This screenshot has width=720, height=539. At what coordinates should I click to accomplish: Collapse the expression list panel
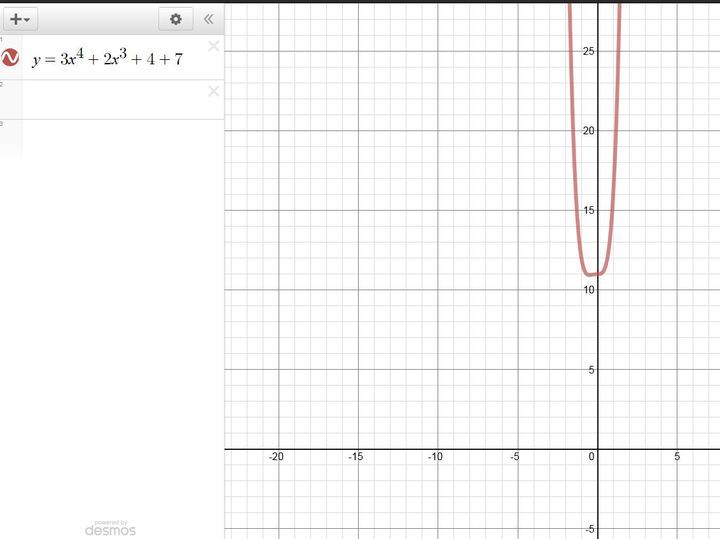(x=208, y=19)
